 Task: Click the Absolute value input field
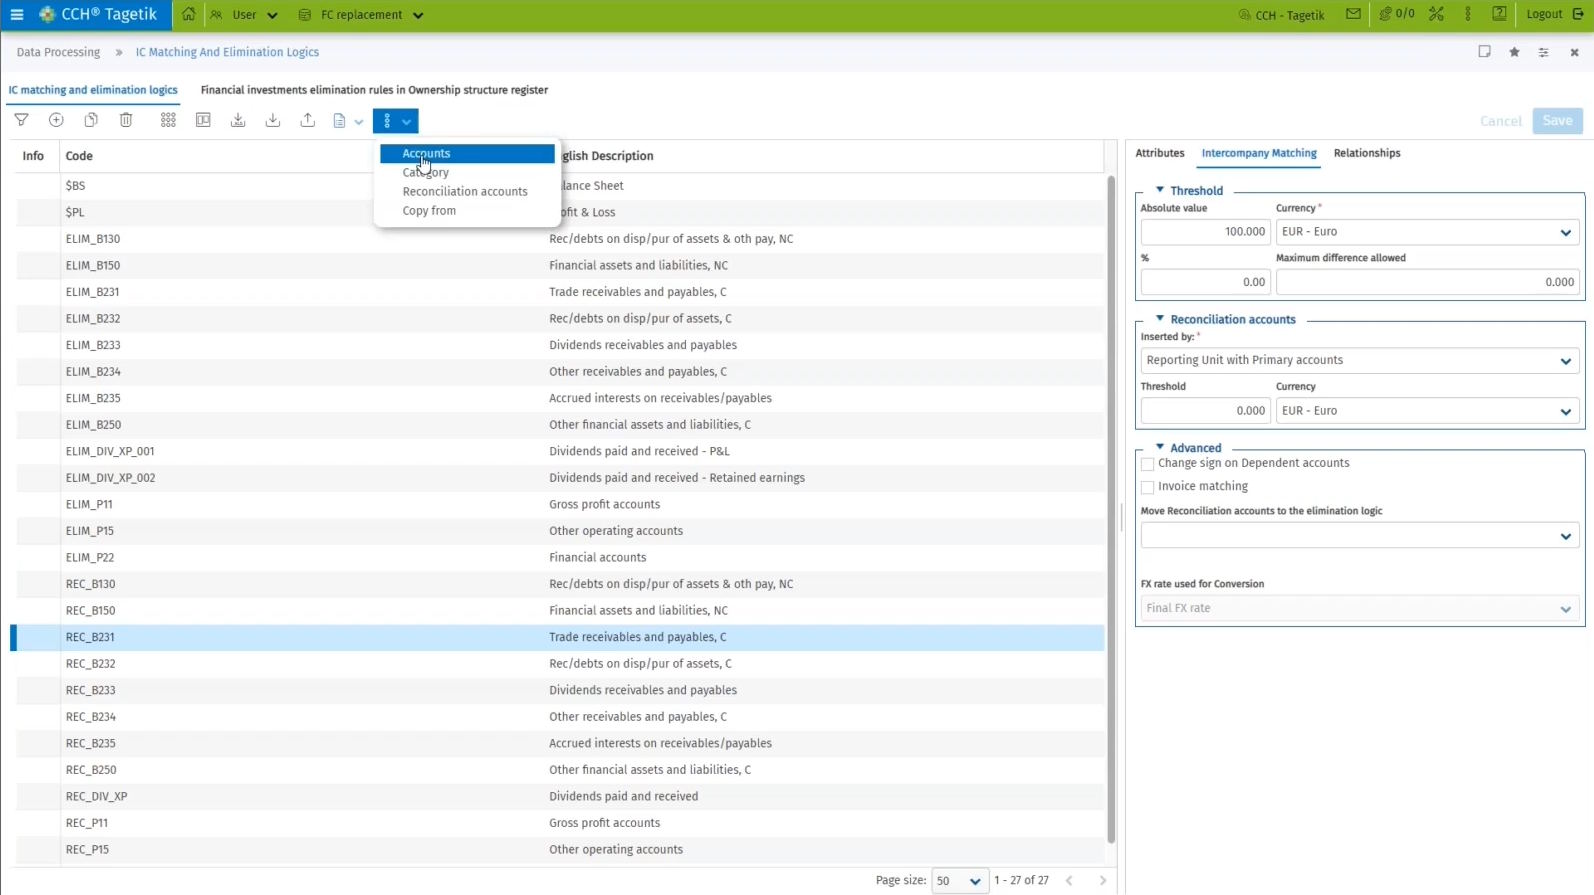tap(1205, 232)
